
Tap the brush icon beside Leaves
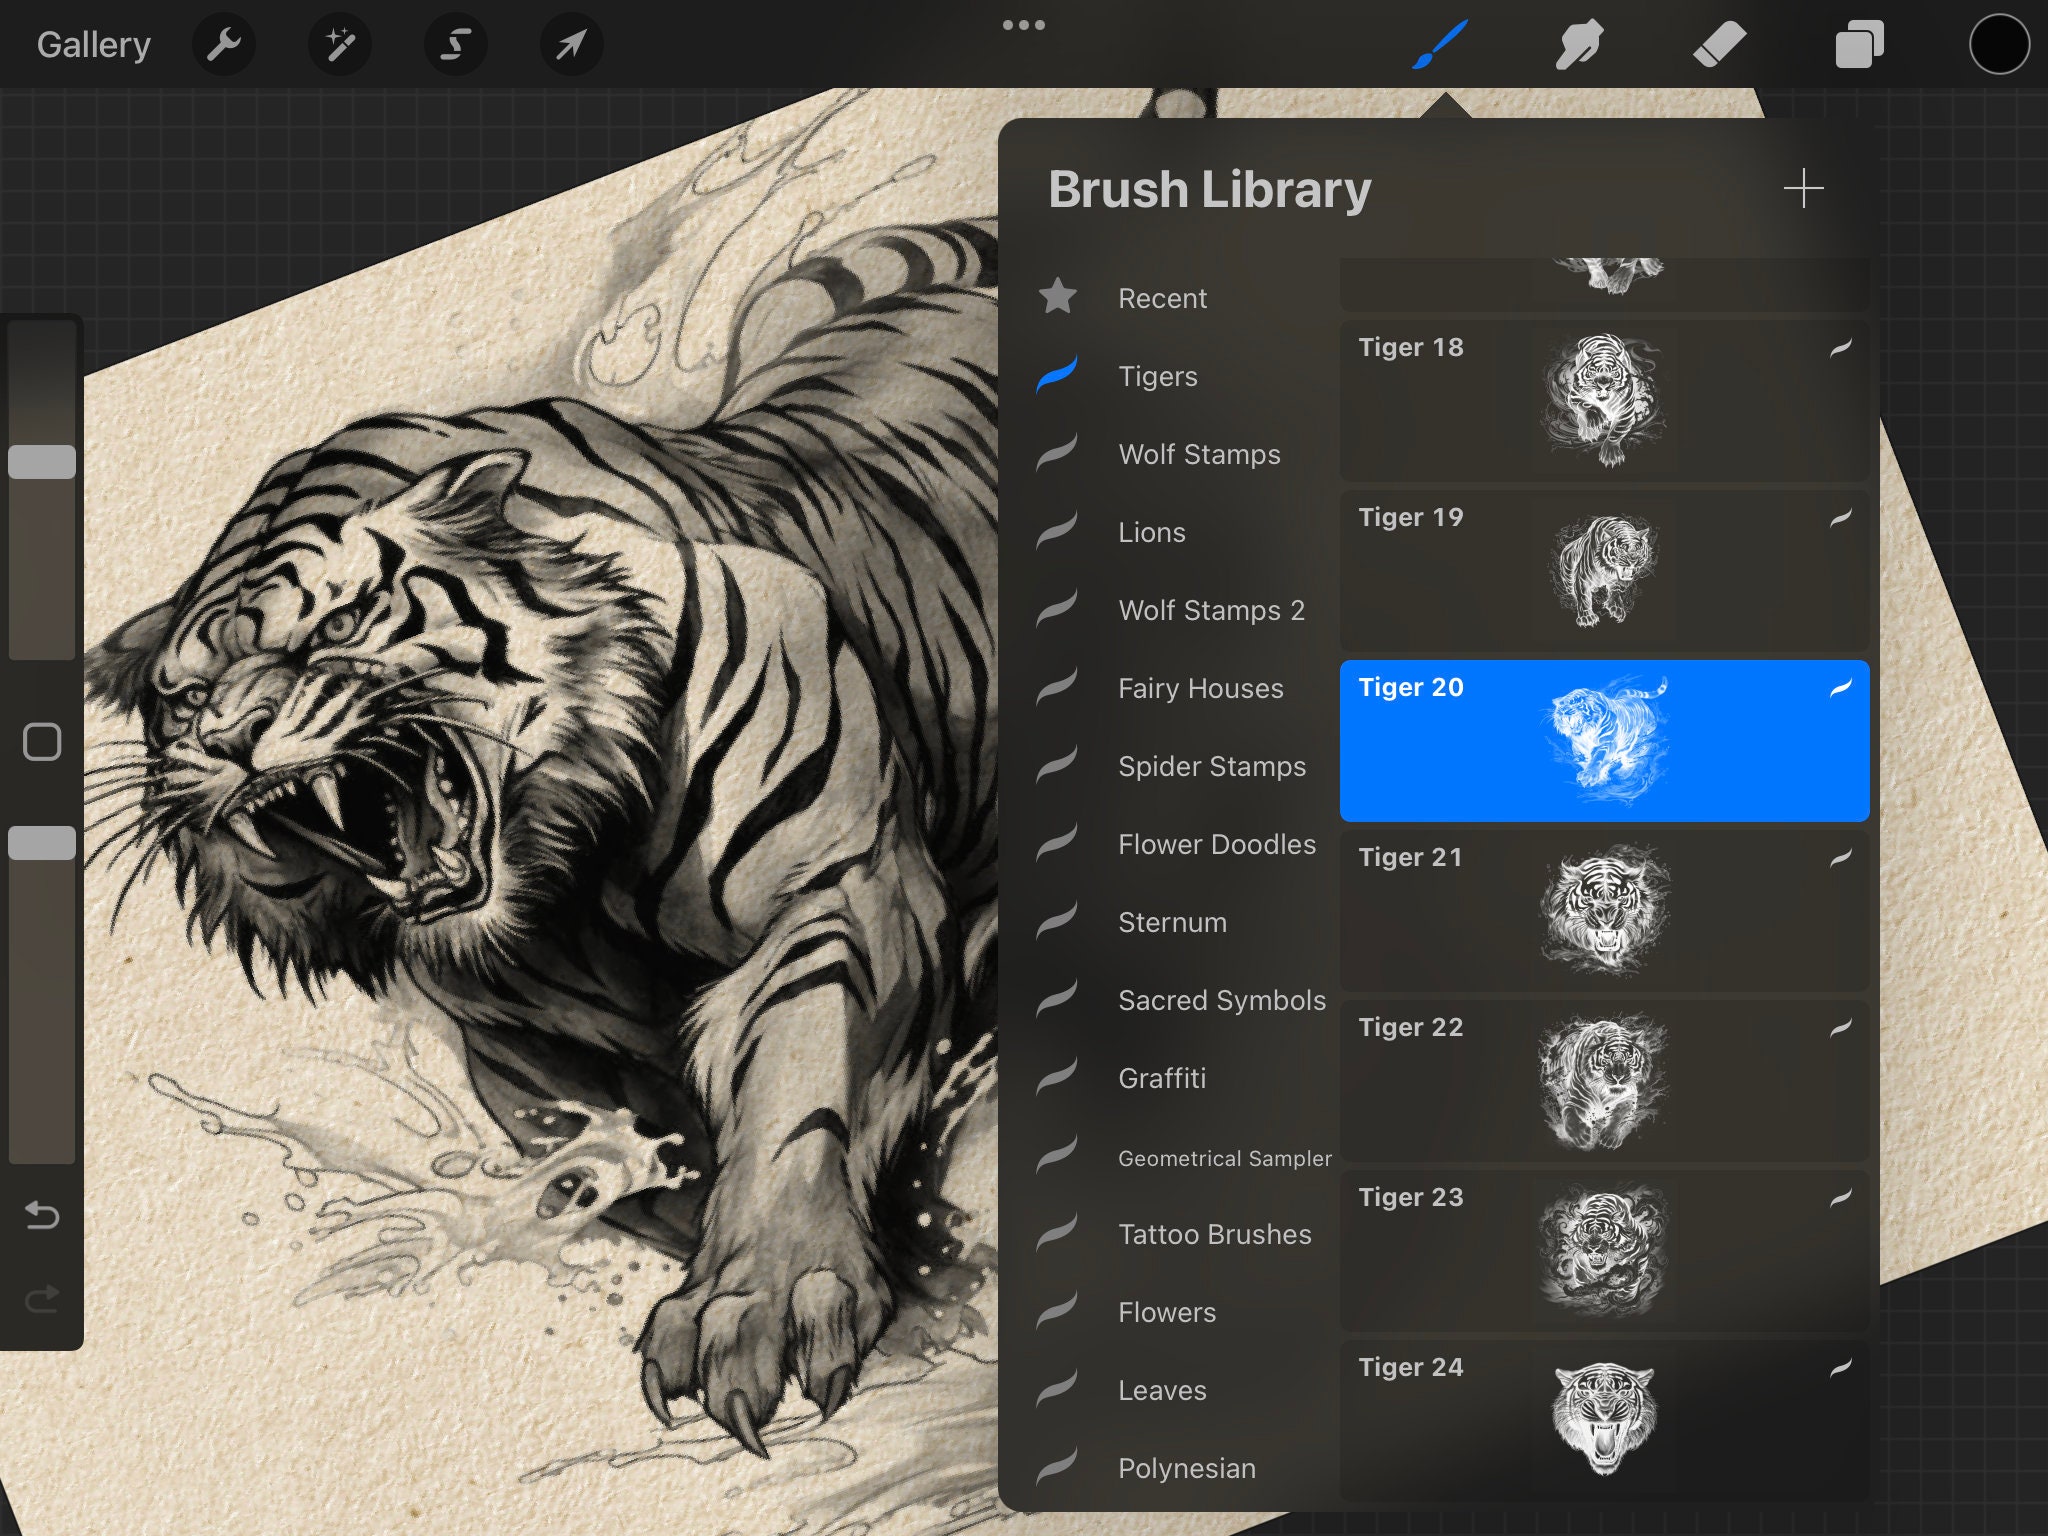[x=1057, y=1388]
